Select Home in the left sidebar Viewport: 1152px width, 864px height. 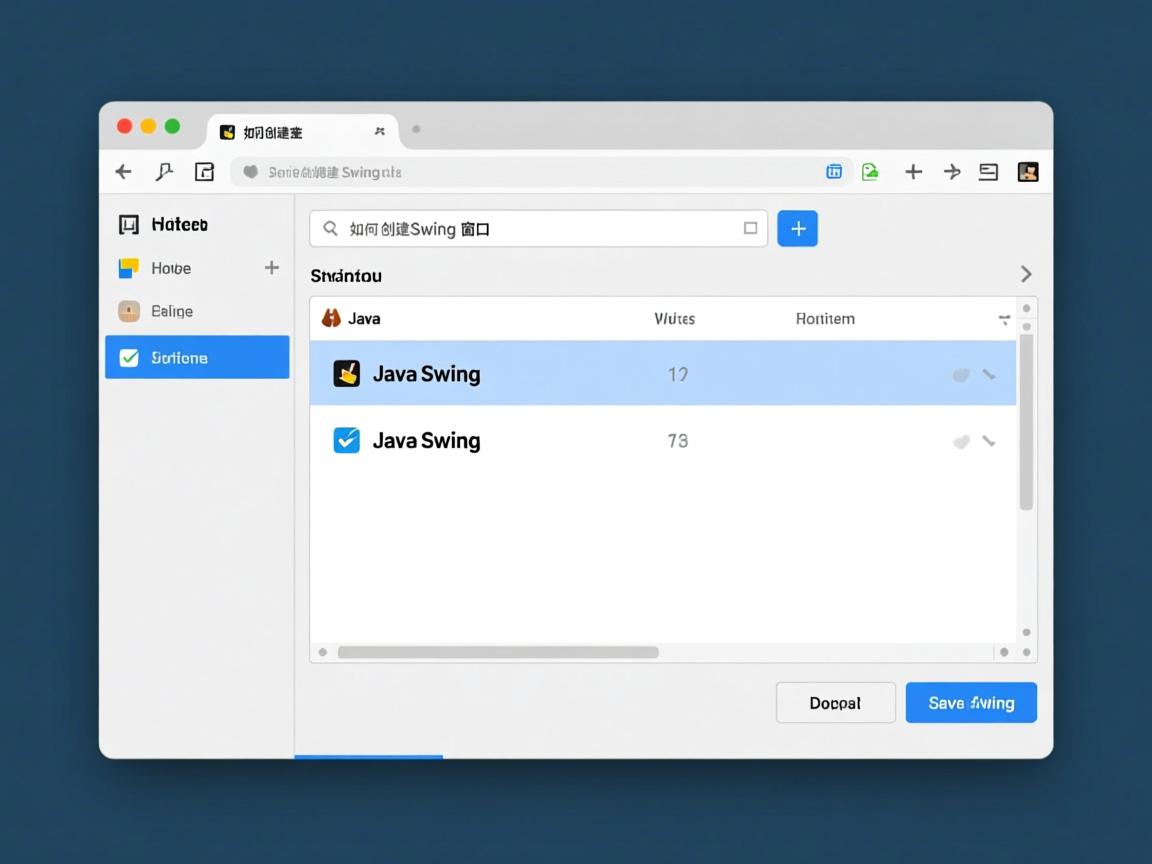[x=170, y=268]
